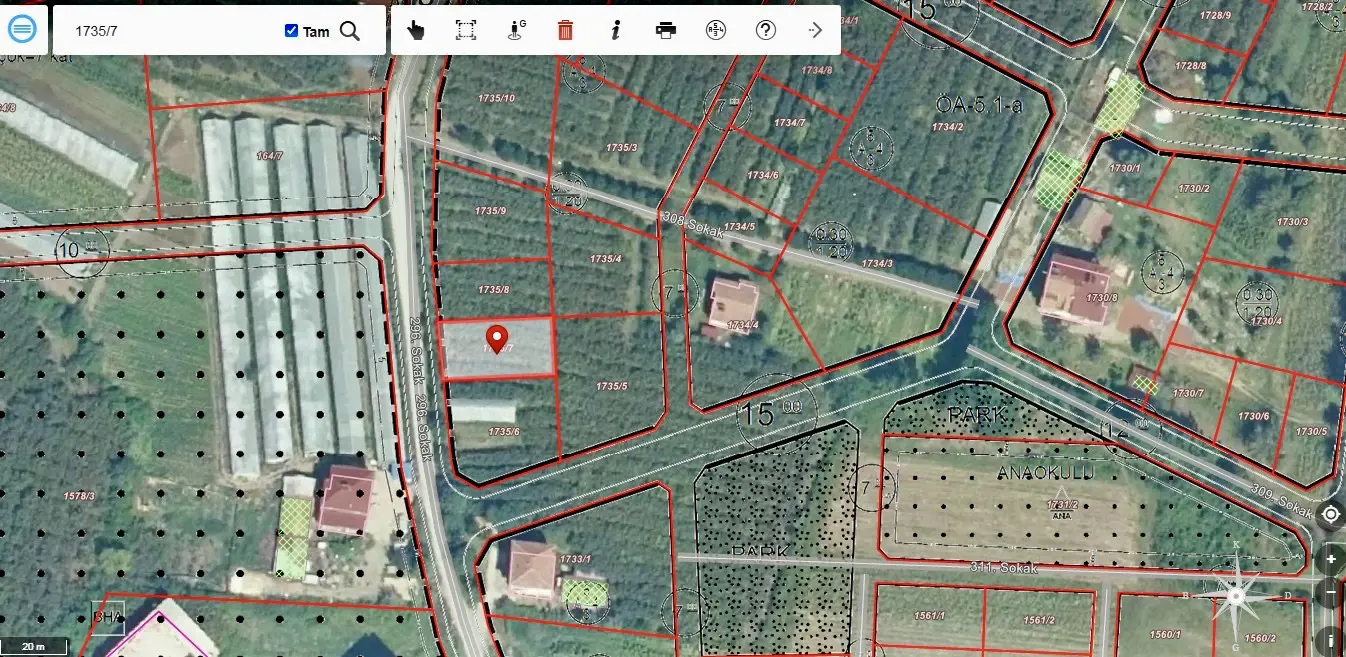Uncheck the Tam checkbox
The image size is (1346, 657).
291,31
